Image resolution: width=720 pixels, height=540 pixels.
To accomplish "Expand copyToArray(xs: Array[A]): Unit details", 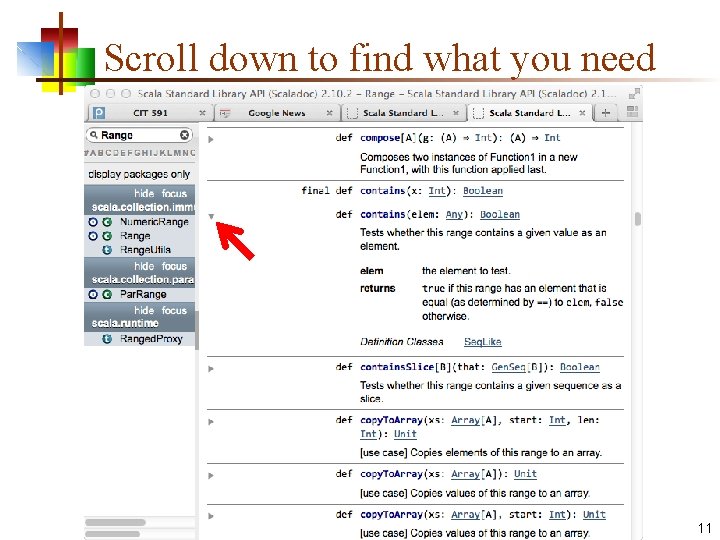I will [x=211, y=476].
